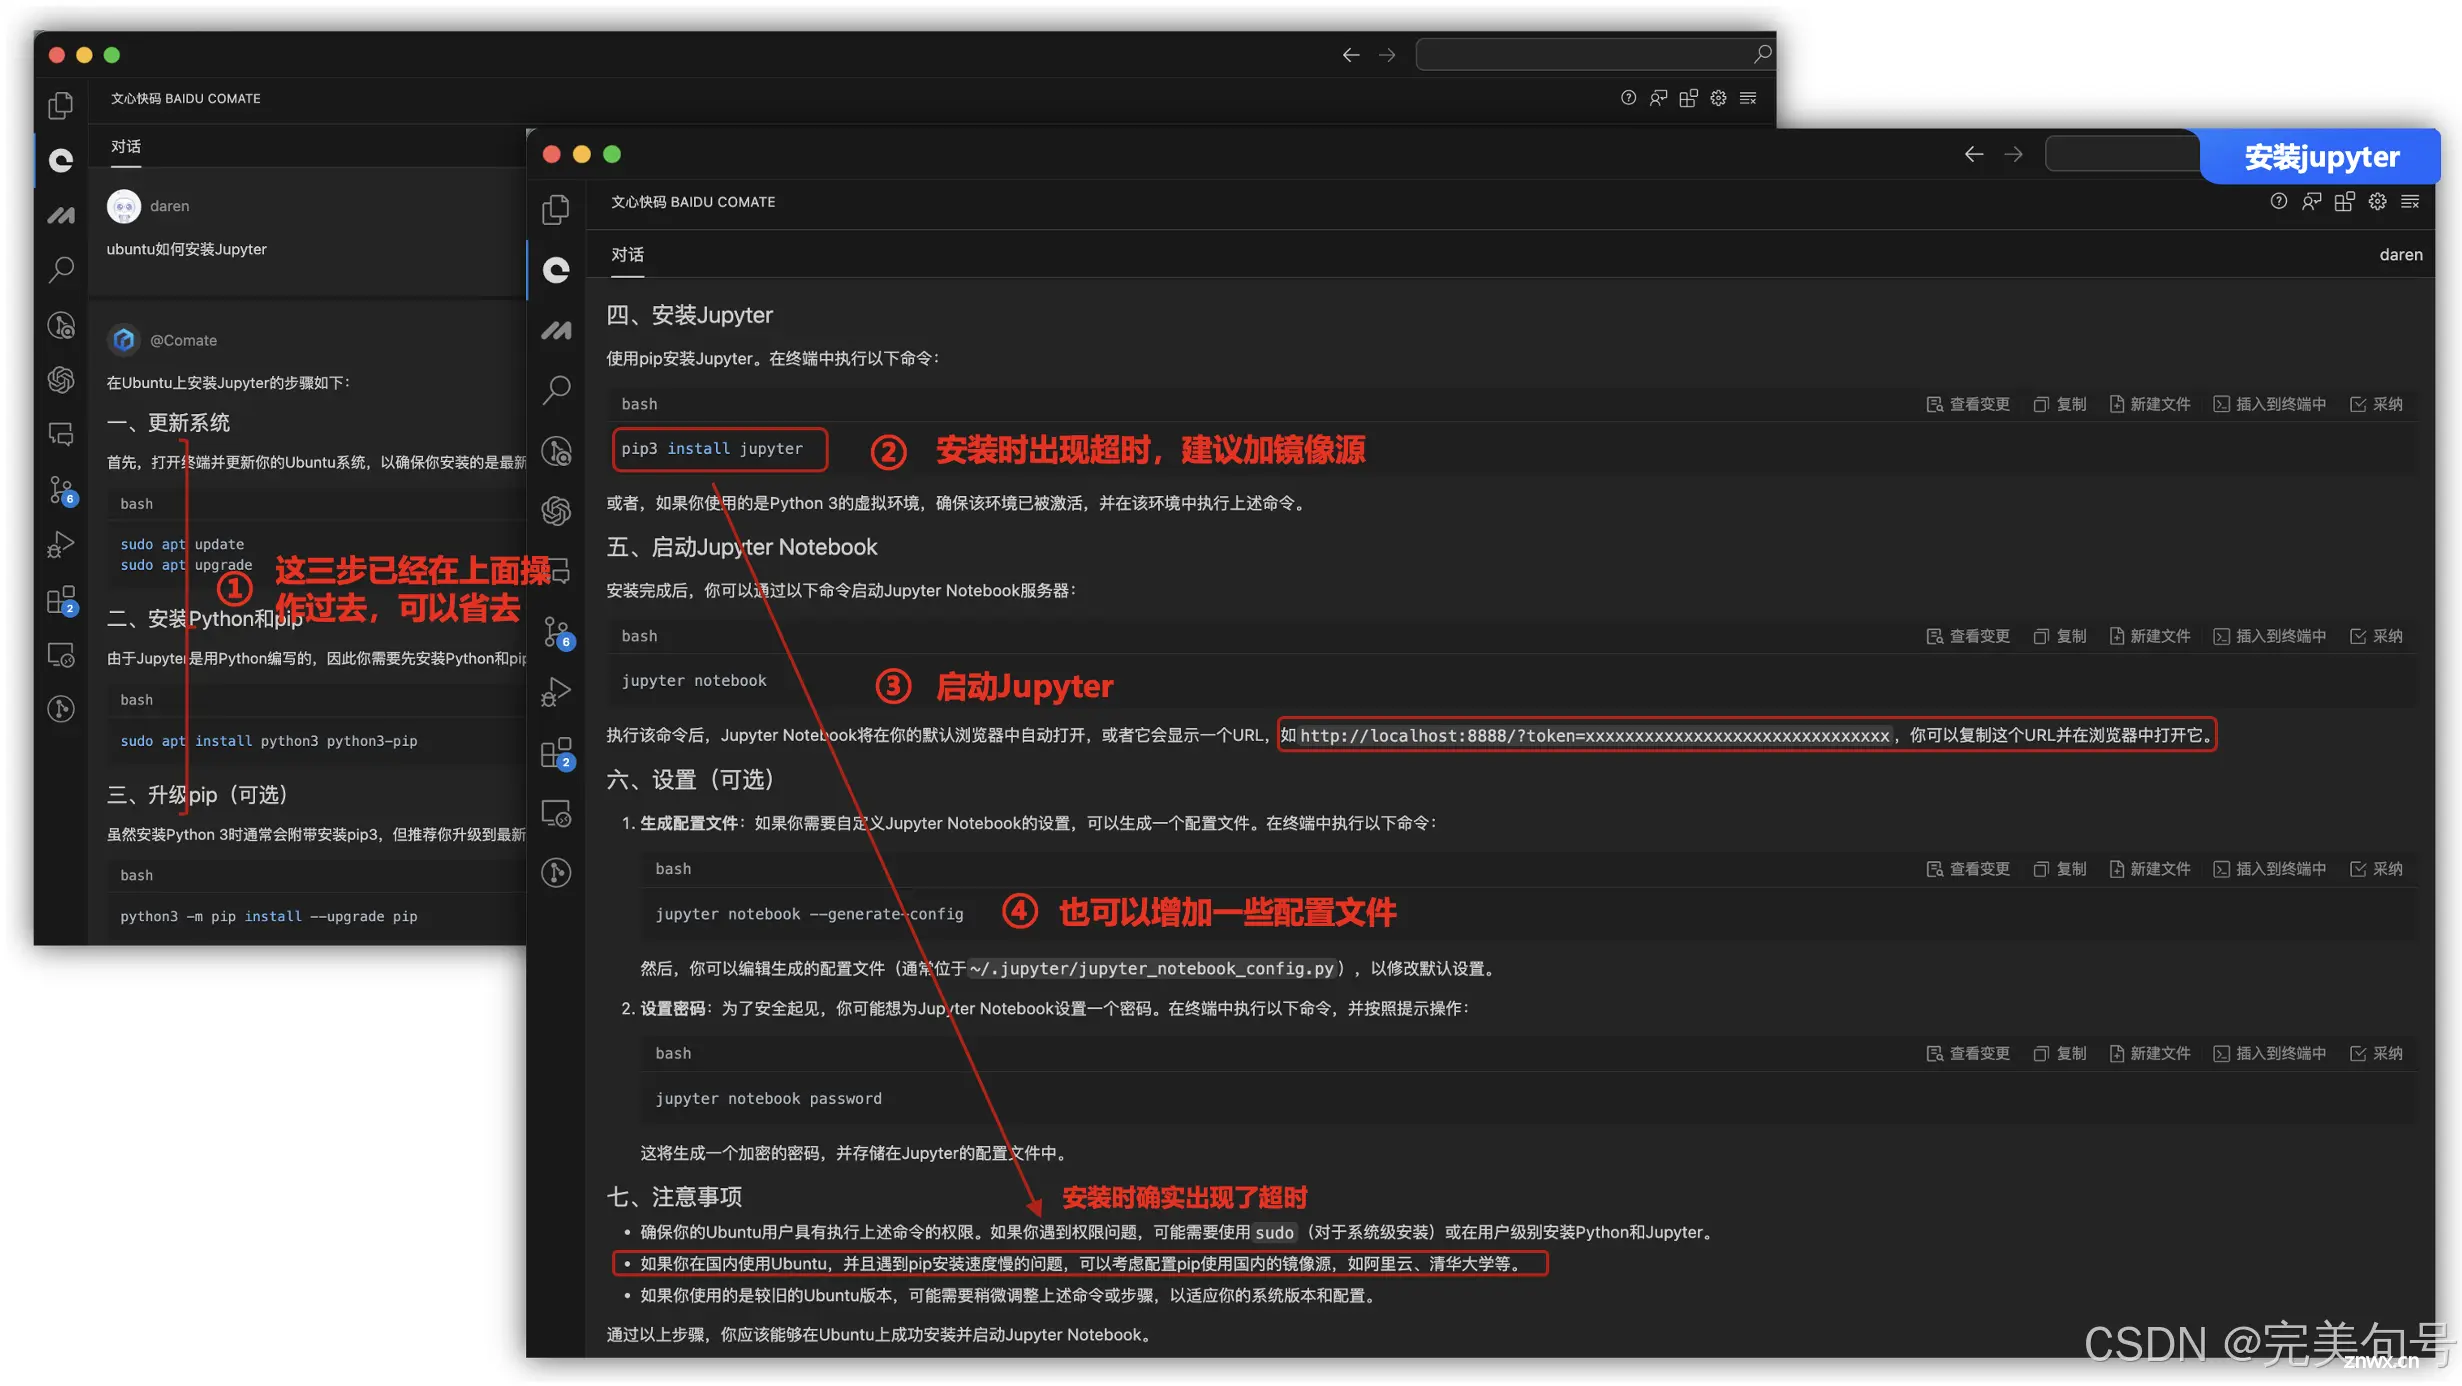This screenshot has width=2462, height=1386.
Task: Click 插入到终端中 for jupyter notebook block
Action: pyautogui.click(x=2270, y=636)
